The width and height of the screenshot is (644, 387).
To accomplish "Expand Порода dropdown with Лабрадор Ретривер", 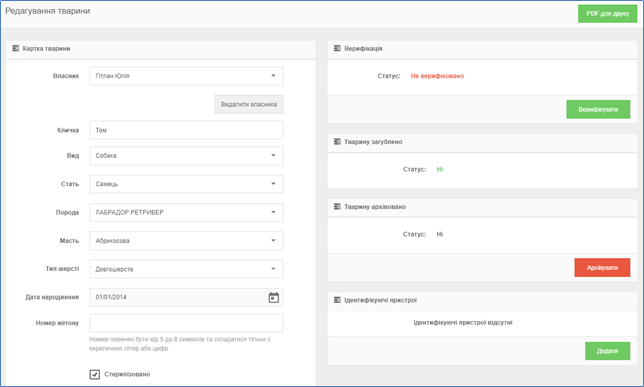I will coord(186,212).
